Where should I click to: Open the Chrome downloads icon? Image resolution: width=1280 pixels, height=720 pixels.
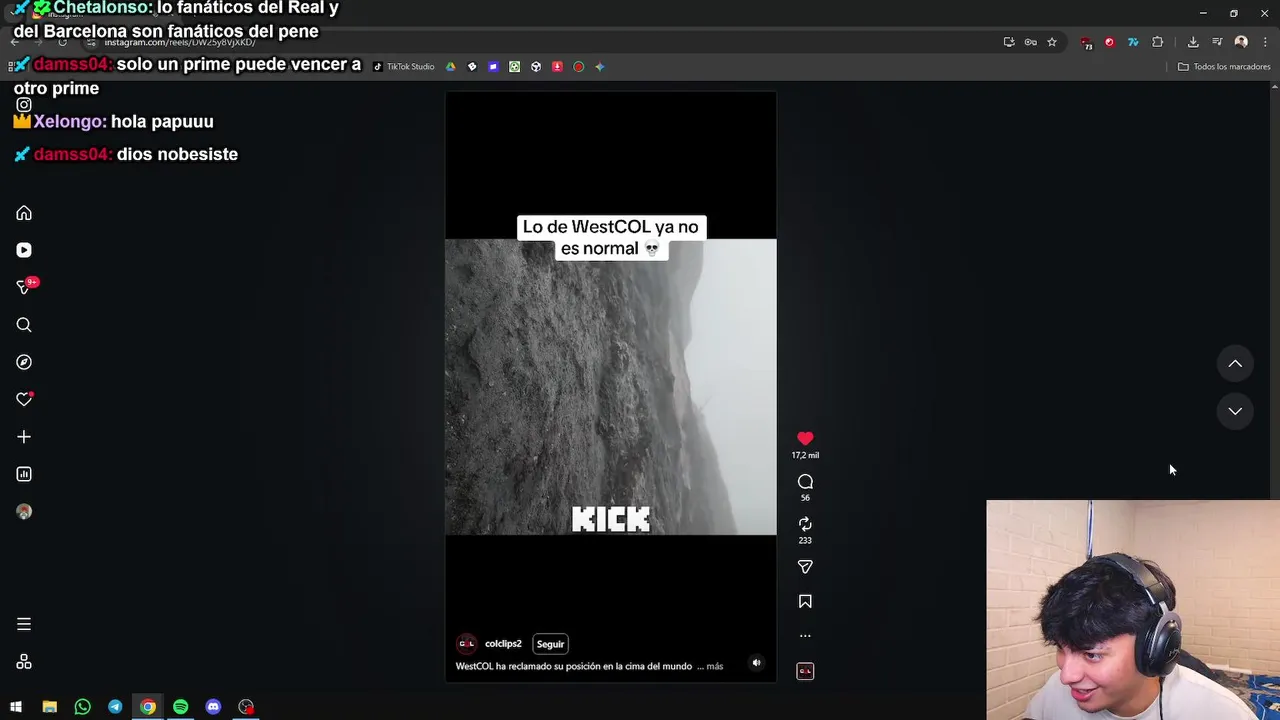pyautogui.click(x=1193, y=42)
